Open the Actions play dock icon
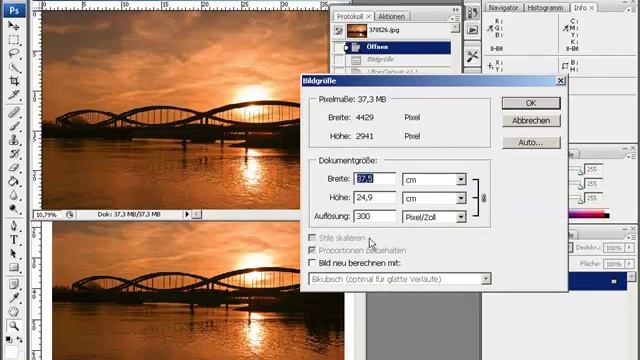The width and height of the screenshot is (640, 360). 472,30
